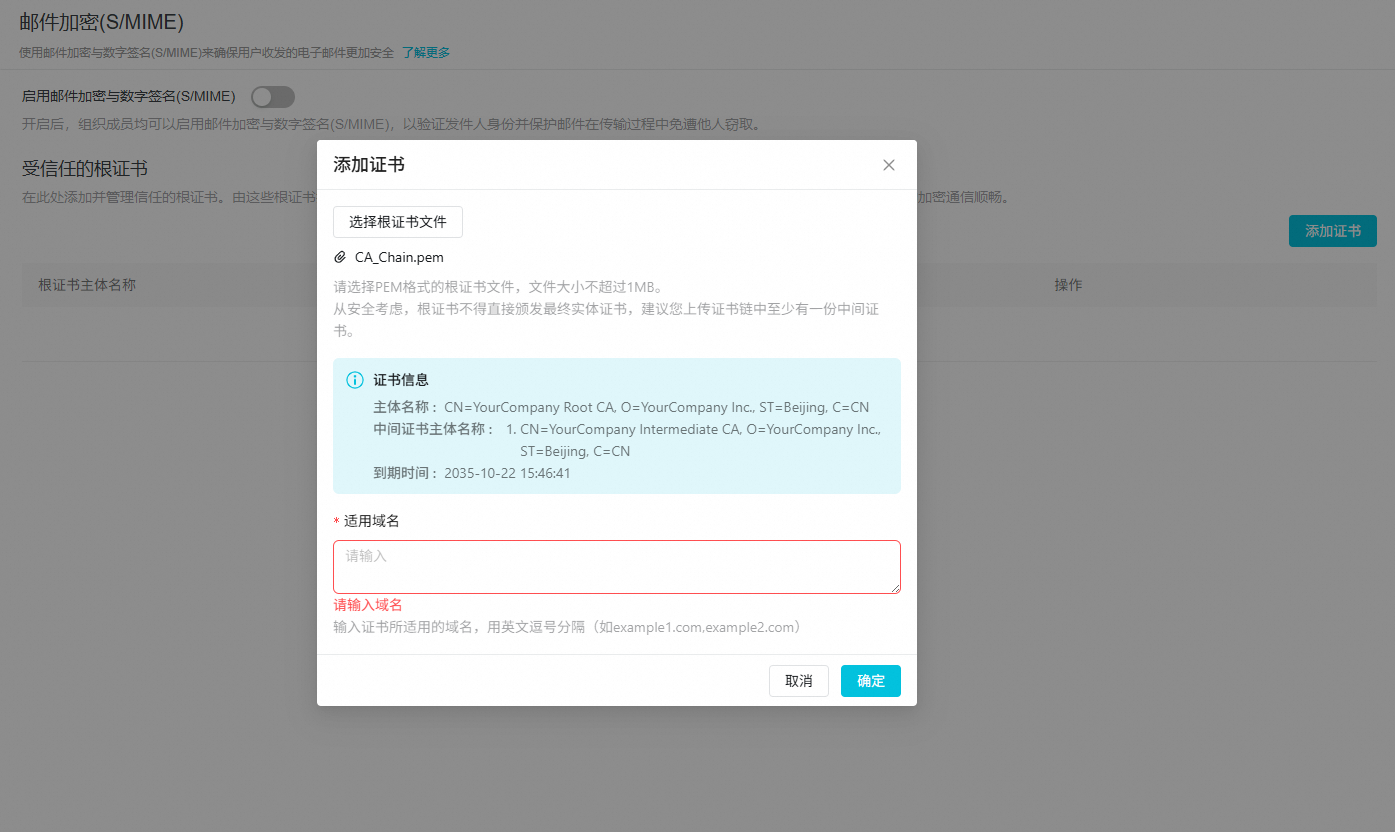Viewport: 1395px width, 832px height.
Task: Grab the resize handle of the domain textarea
Action: pos(895,588)
